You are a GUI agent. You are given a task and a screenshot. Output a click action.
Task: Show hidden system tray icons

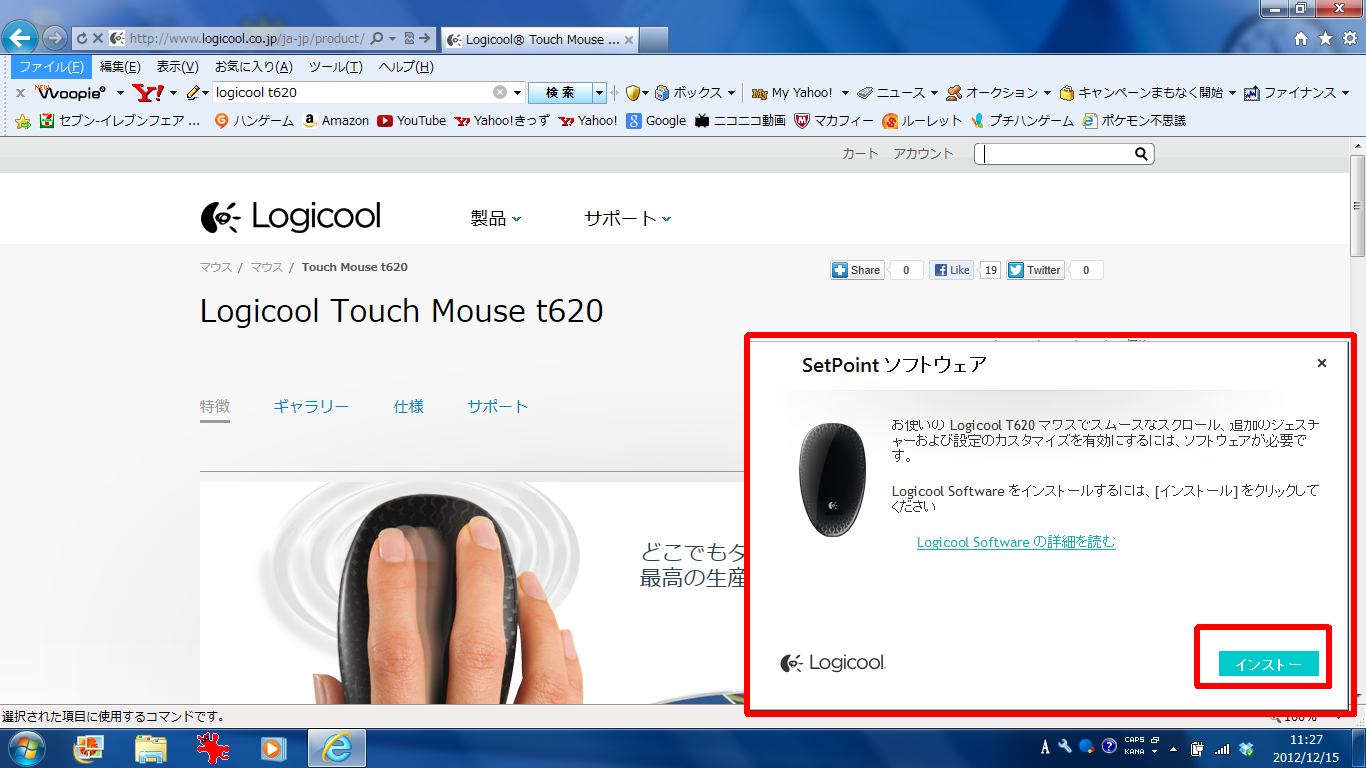point(1173,748)
